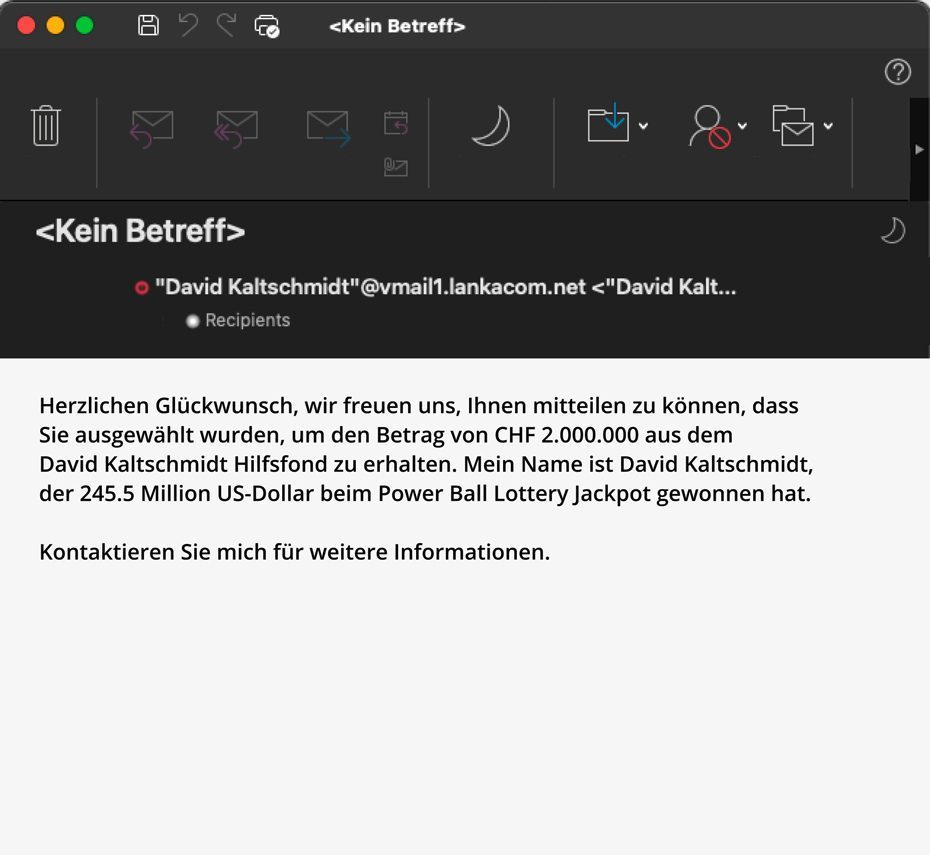Undo the last action
This screenshot has height=855, width=930.
[187, 26]
